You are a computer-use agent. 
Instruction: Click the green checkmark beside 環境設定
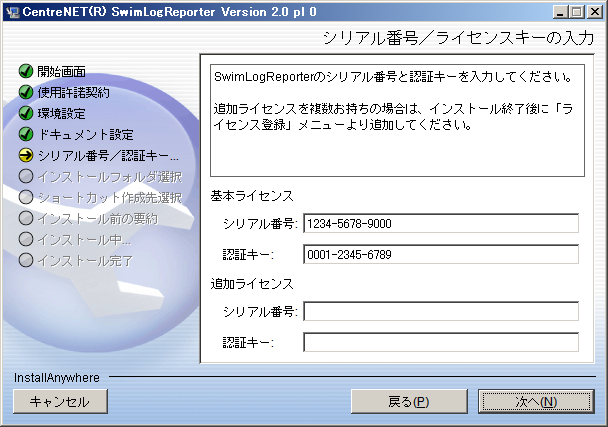pos(26,113)
